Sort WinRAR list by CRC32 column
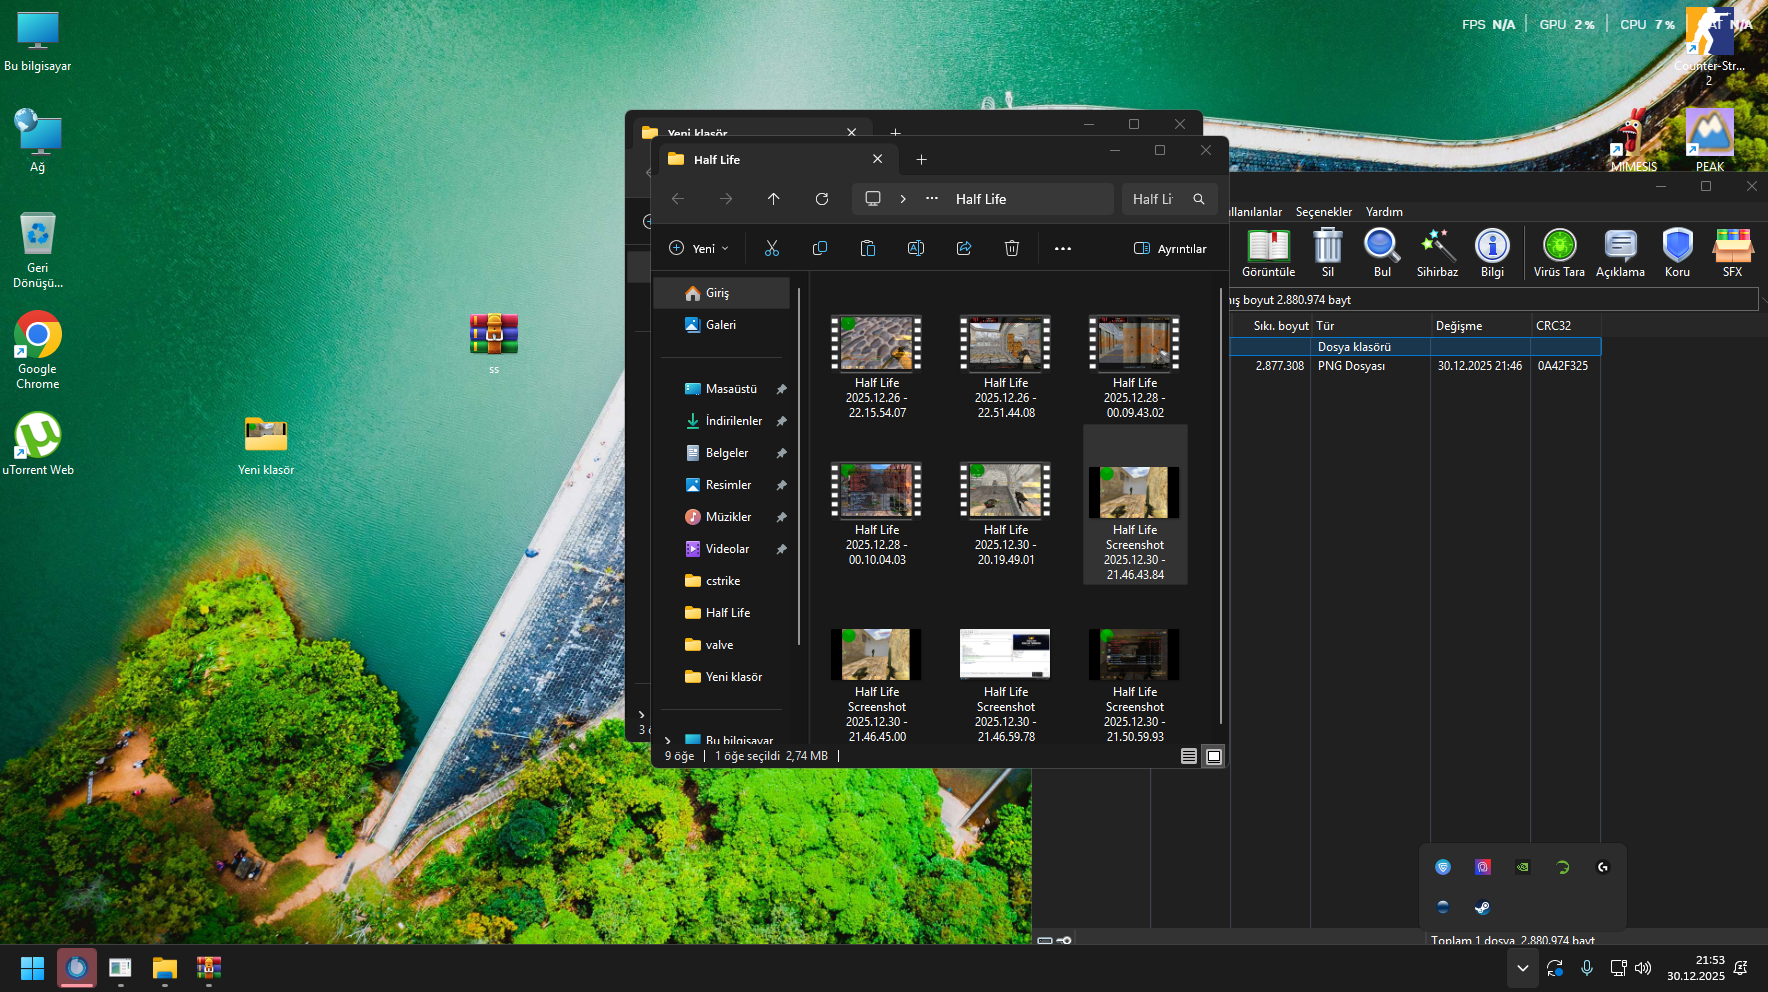This screenshot has width=1768, height=992. pyautogui.click(x=1565, y=326)
